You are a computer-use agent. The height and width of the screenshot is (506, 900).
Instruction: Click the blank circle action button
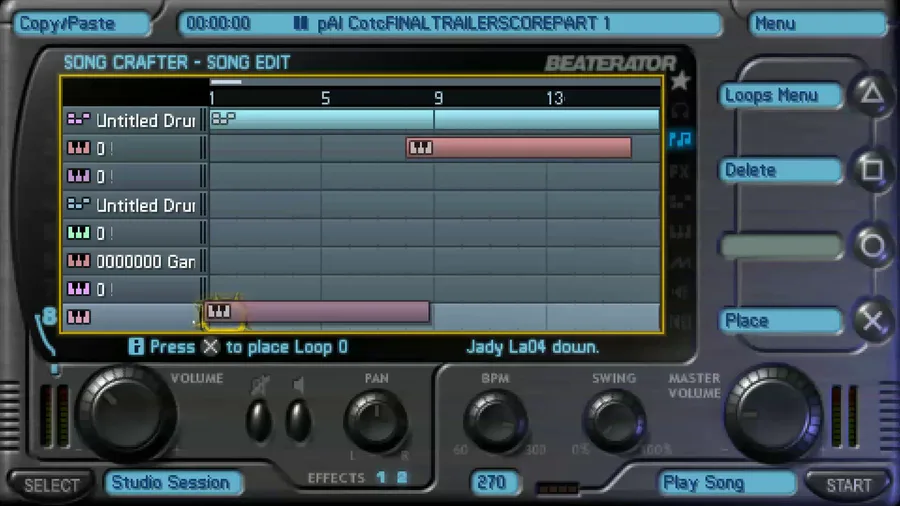pos(781,246)
